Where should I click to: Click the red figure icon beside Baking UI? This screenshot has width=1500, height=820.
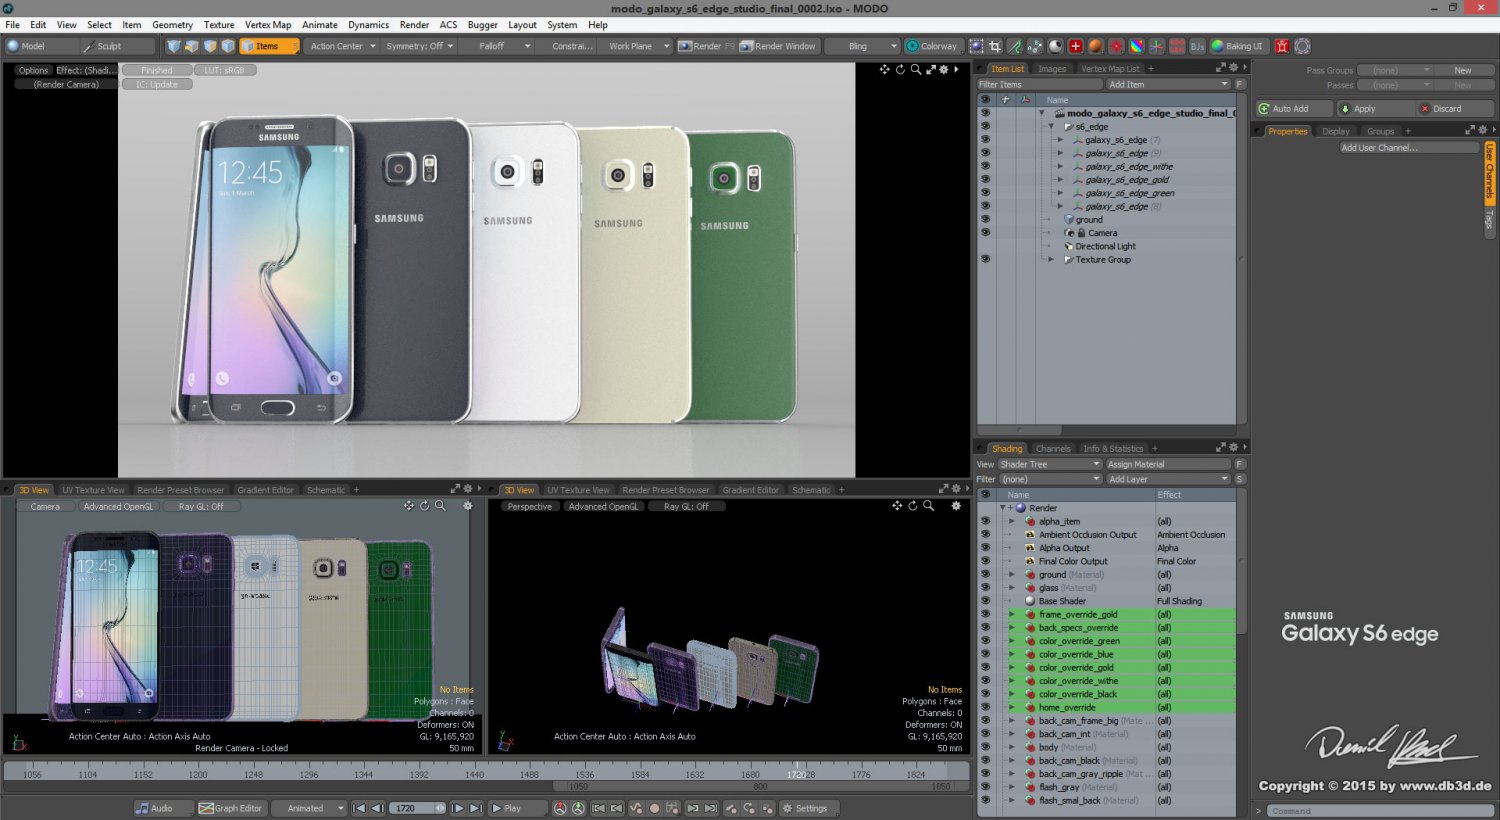point(1282,46)
